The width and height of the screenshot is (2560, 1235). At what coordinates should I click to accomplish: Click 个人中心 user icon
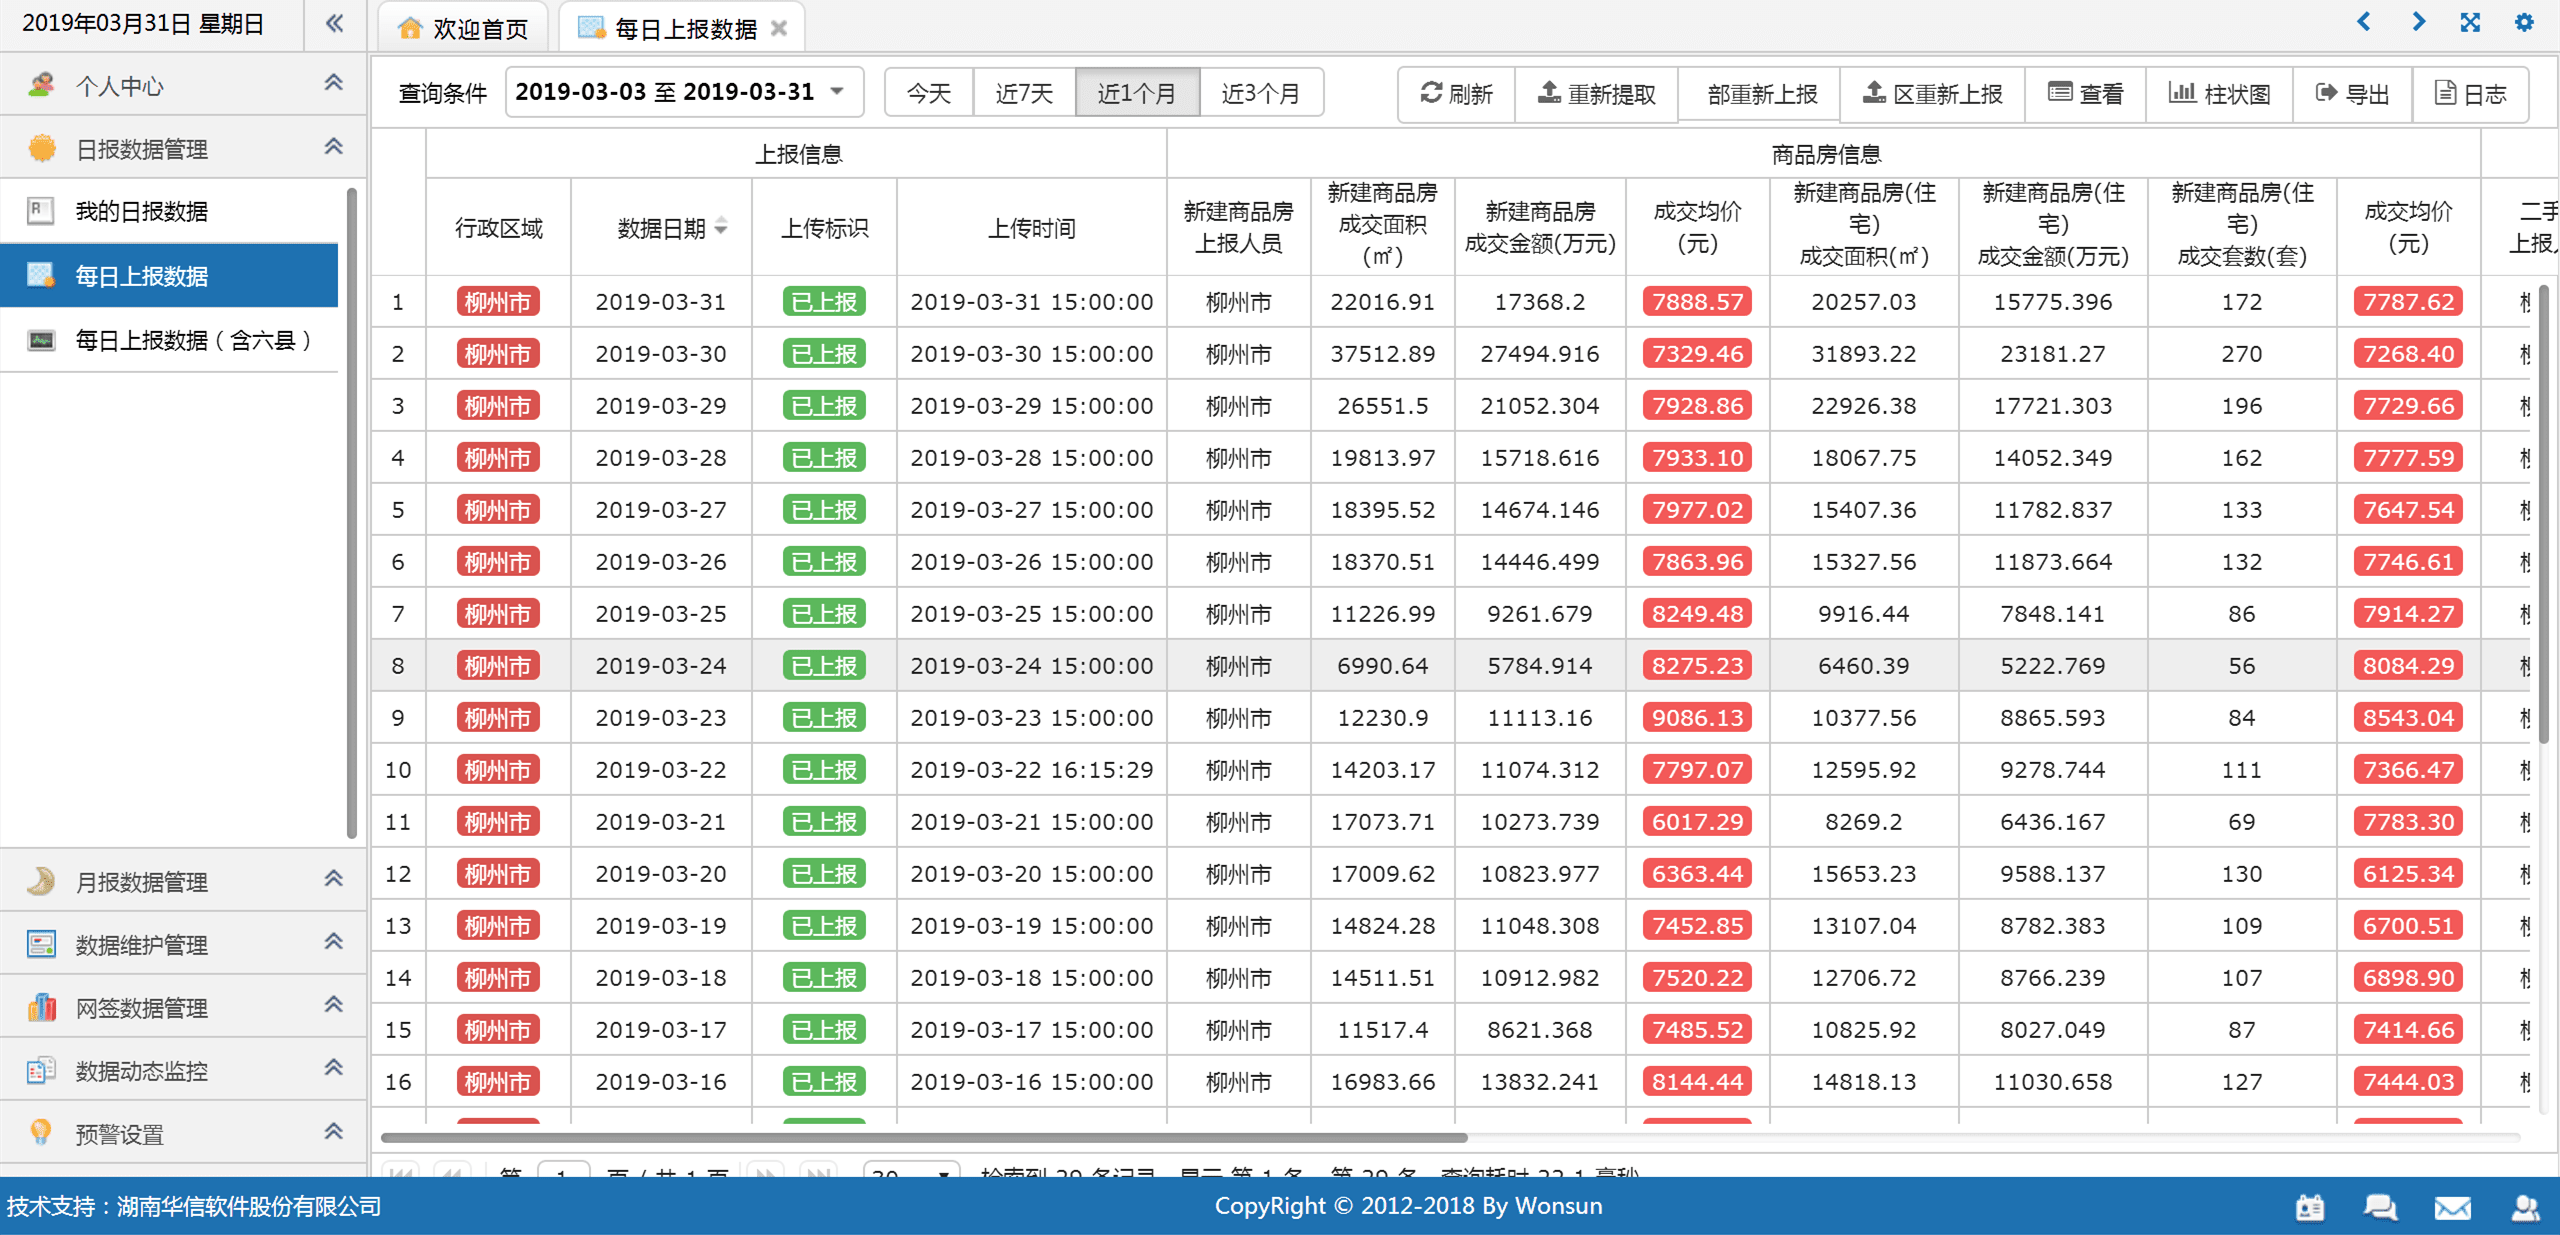coord(41,85)
